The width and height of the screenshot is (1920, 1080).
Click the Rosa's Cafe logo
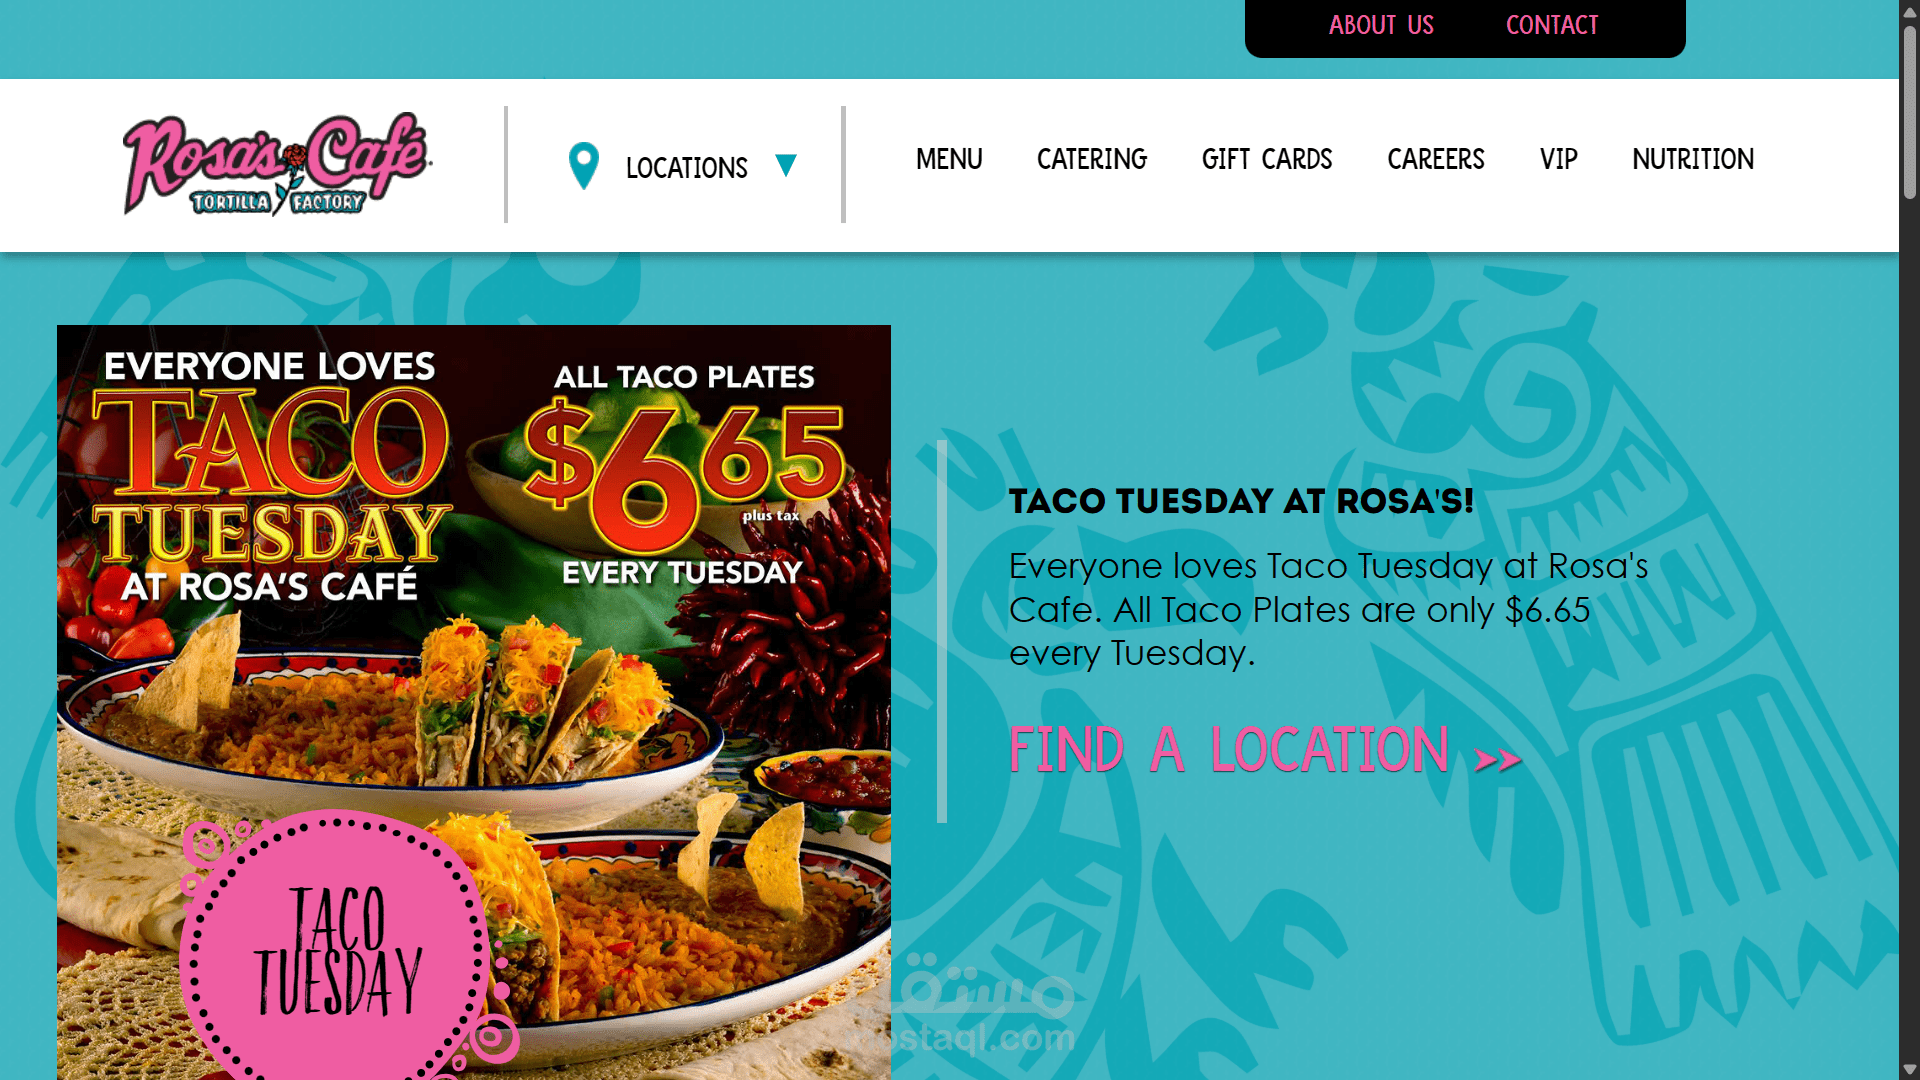click(x=277, y=164)
